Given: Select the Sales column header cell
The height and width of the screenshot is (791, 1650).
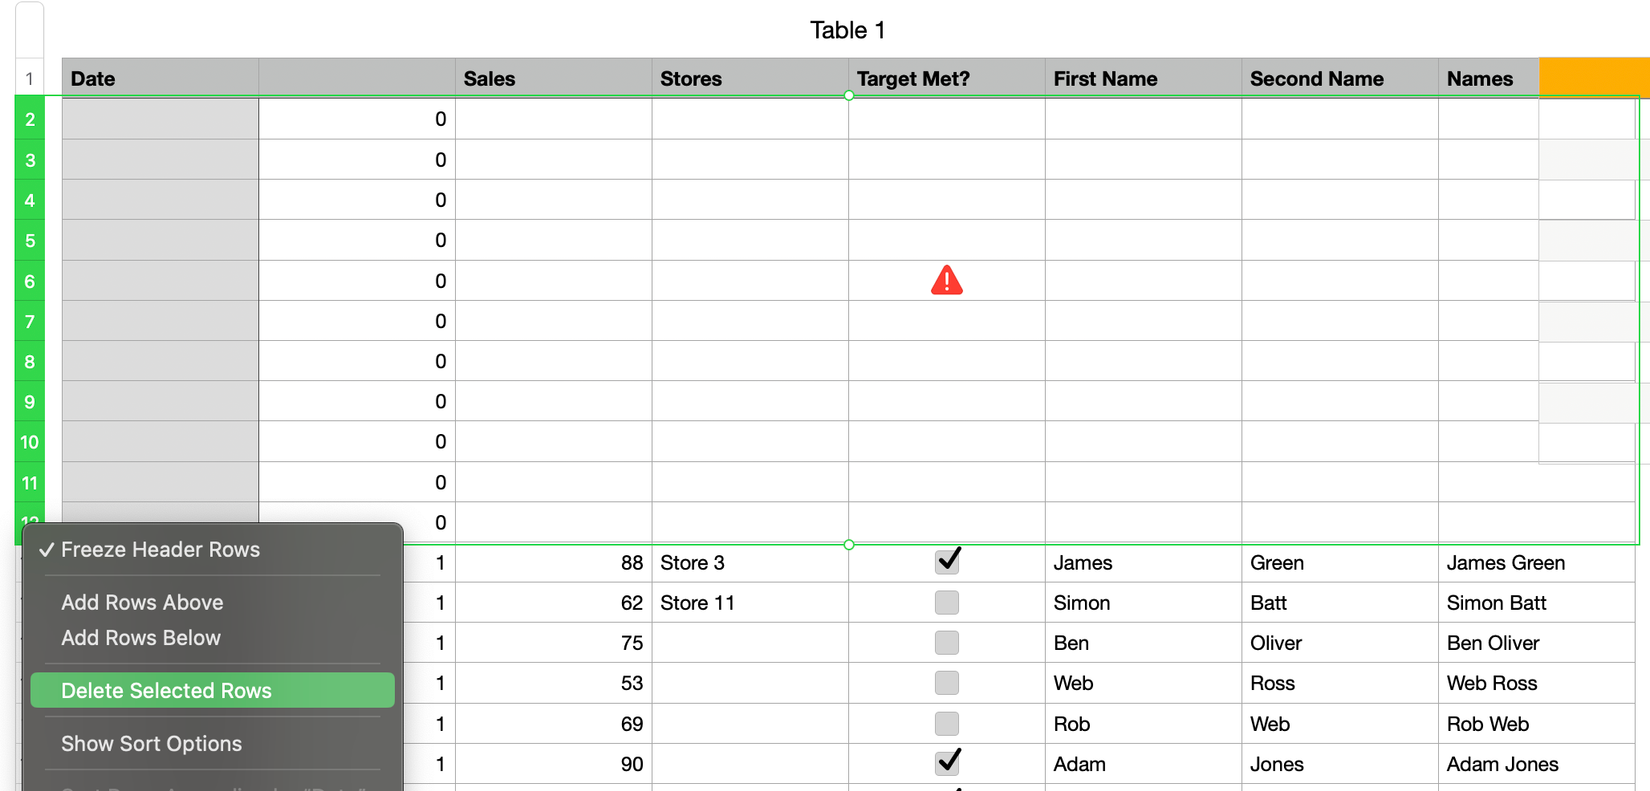Looking at the screenshot, I should 553,79.
